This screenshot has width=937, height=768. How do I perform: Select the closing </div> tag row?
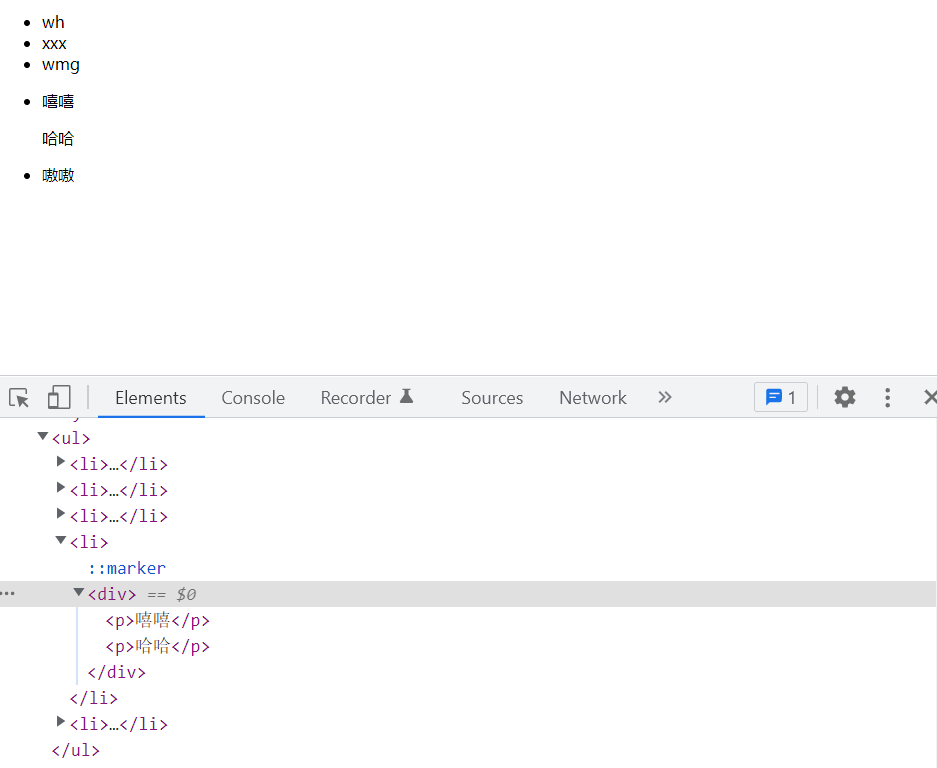pyautogui.click(x=117, y=672)
